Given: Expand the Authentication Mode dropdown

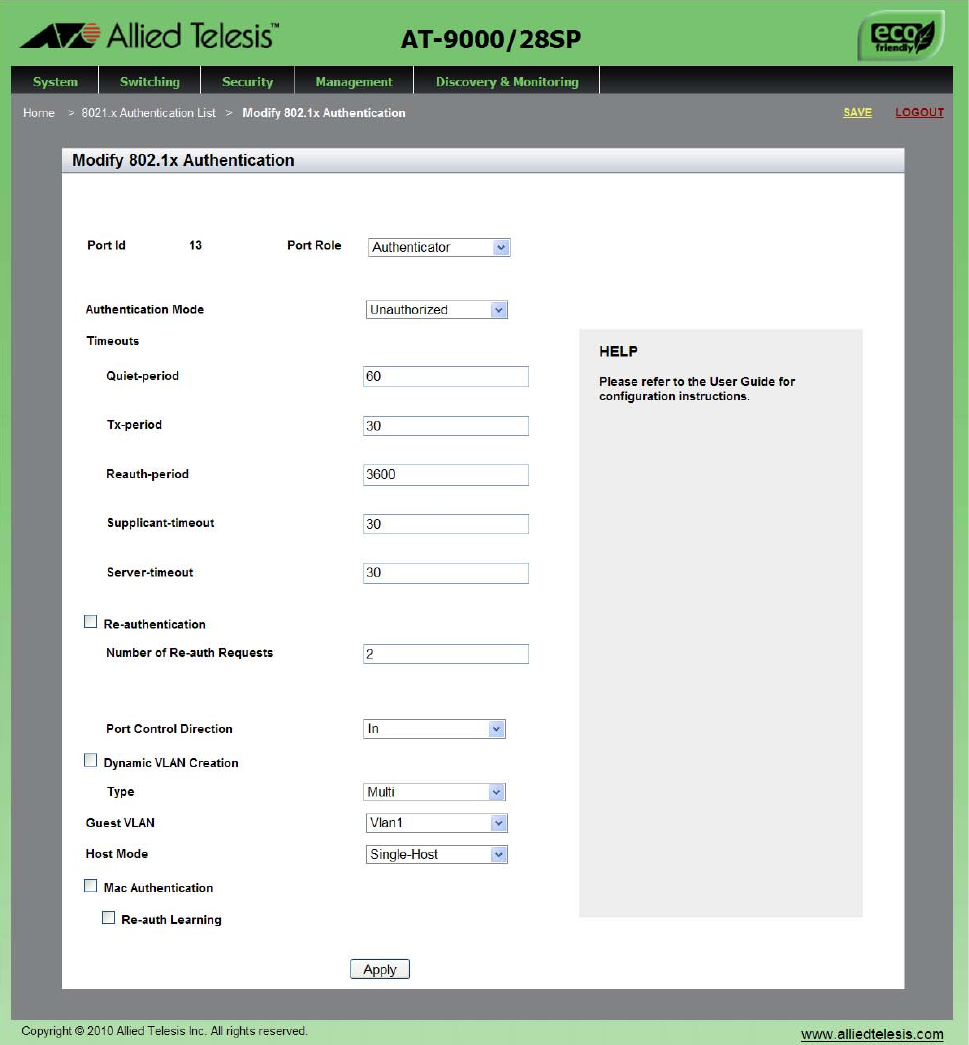Looking at the screenshot, I should click(x=437, y=310).
